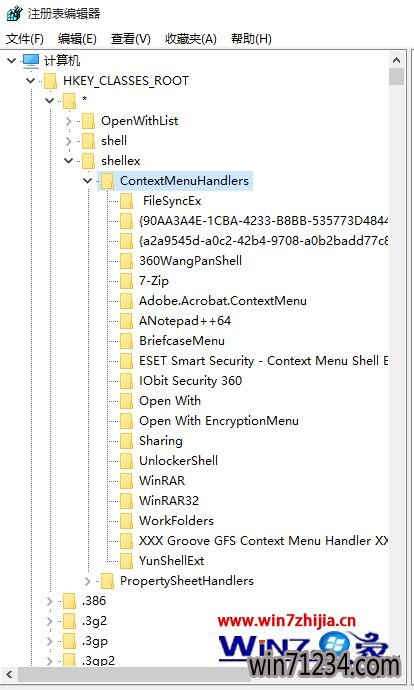
Task: Click the HKEY_CLASSES_ROOT folder icon
Action: pyautogui.click(x=51, y=81)
